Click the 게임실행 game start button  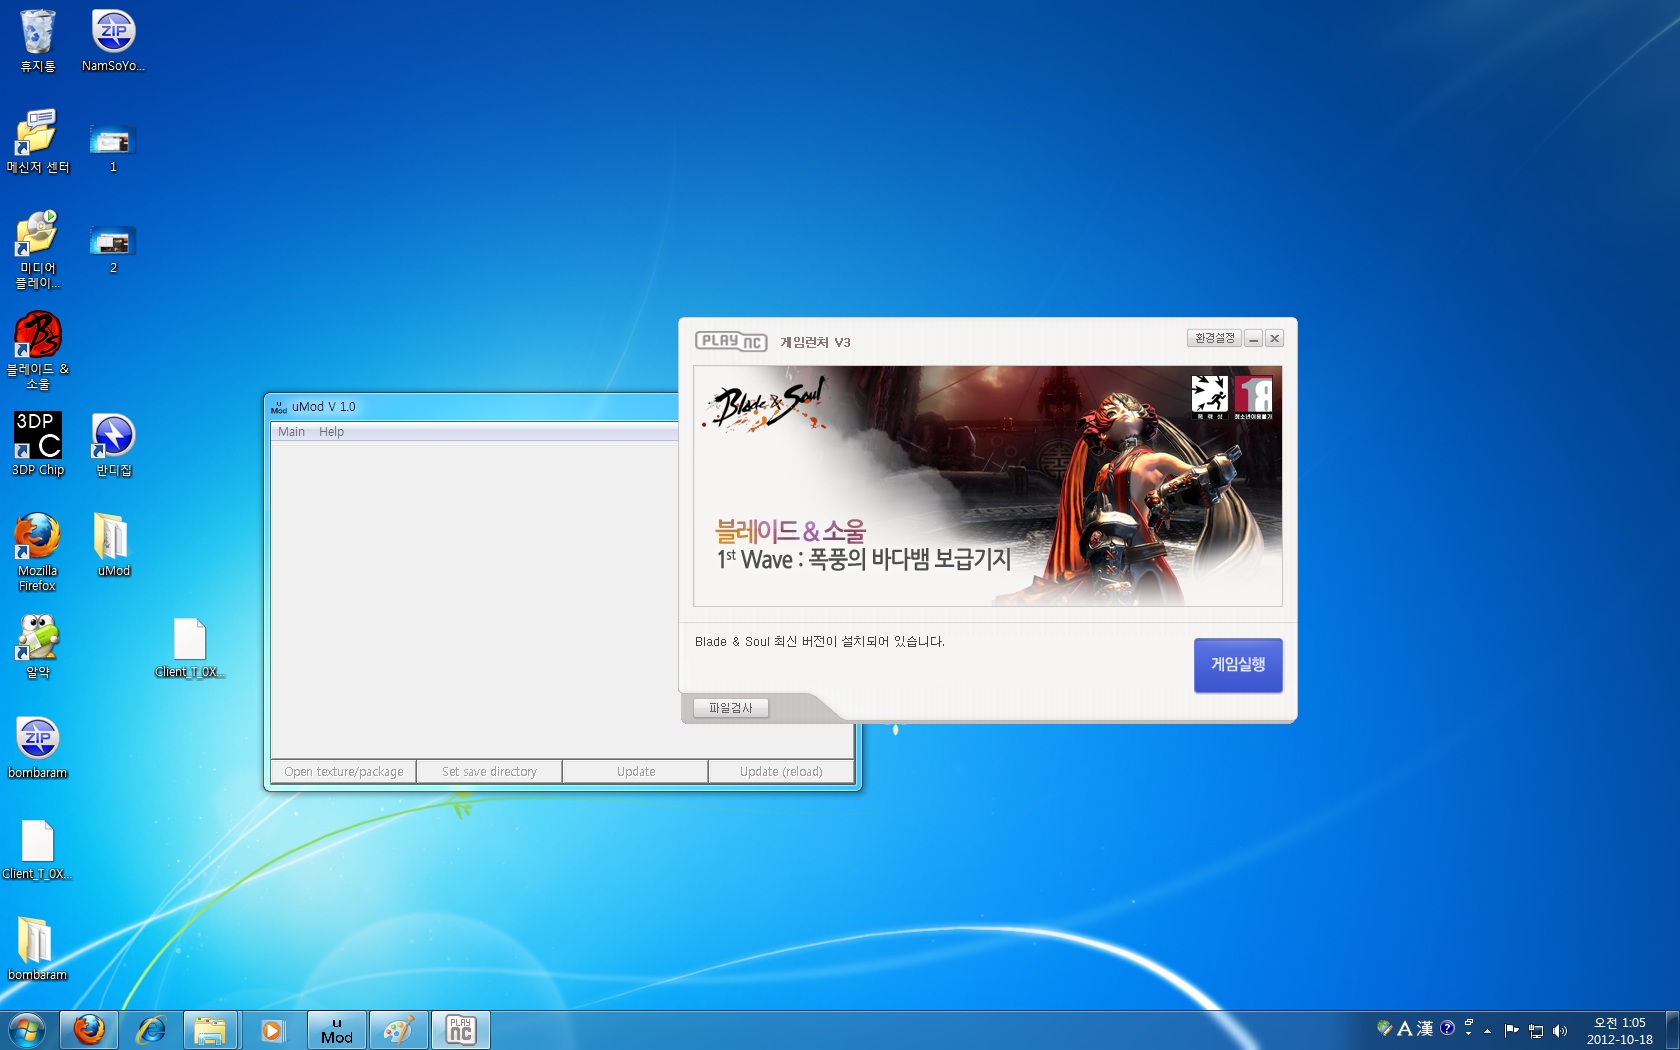[1237, 665]
